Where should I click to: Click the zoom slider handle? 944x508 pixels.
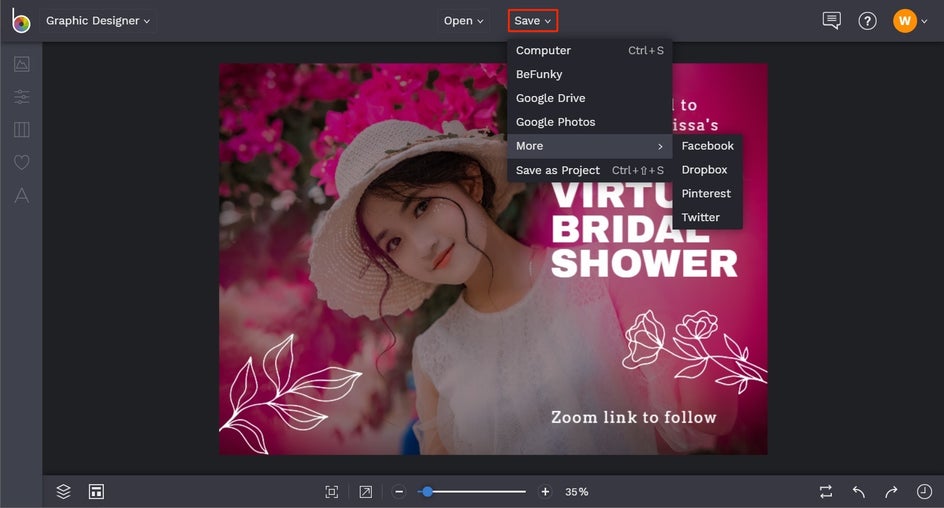[427, 492]
